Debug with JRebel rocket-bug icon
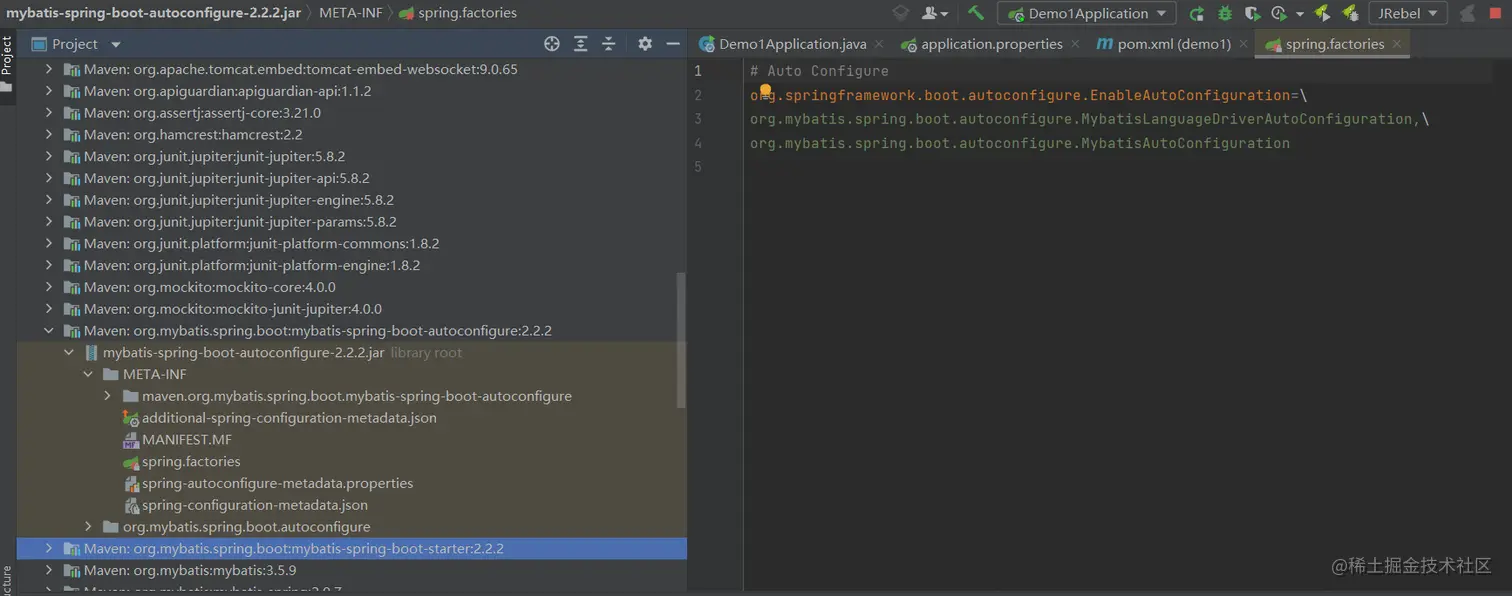Screen dimensions: 1512x596 (1350, 14)
